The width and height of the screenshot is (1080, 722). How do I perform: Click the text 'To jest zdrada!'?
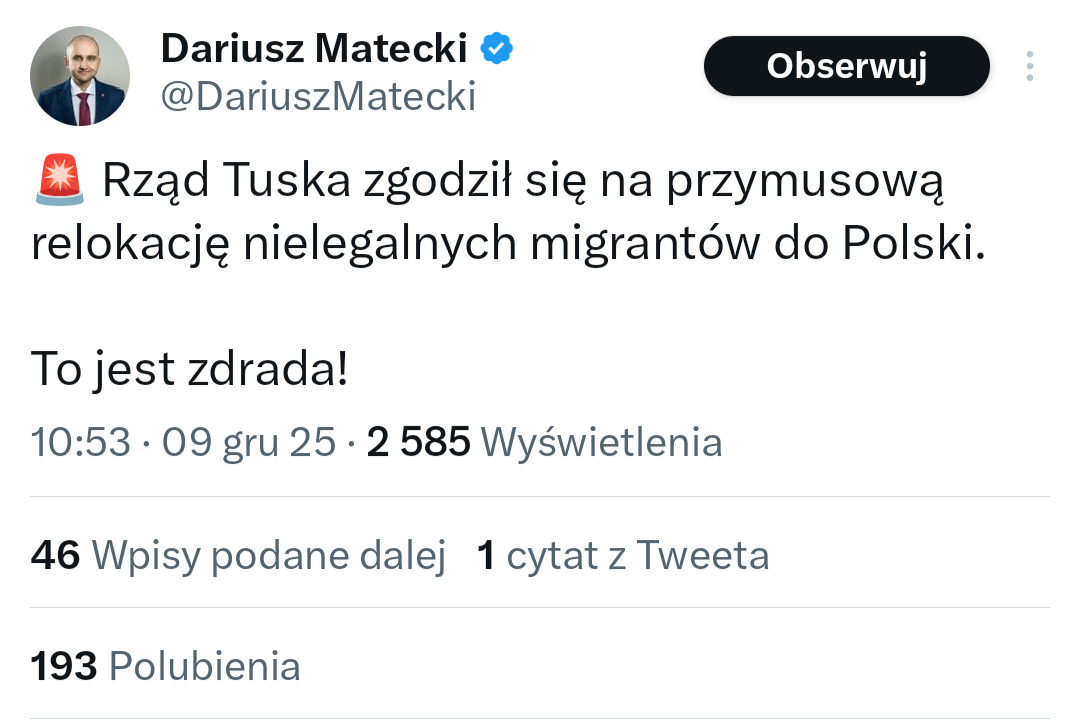click(x=190, y=369)
